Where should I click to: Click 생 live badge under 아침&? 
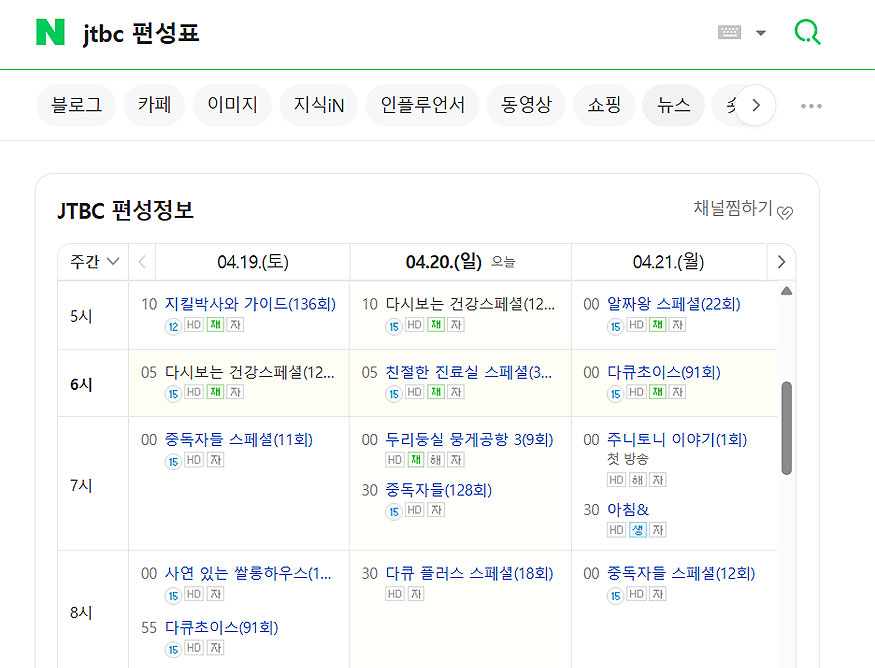[638, 530]
